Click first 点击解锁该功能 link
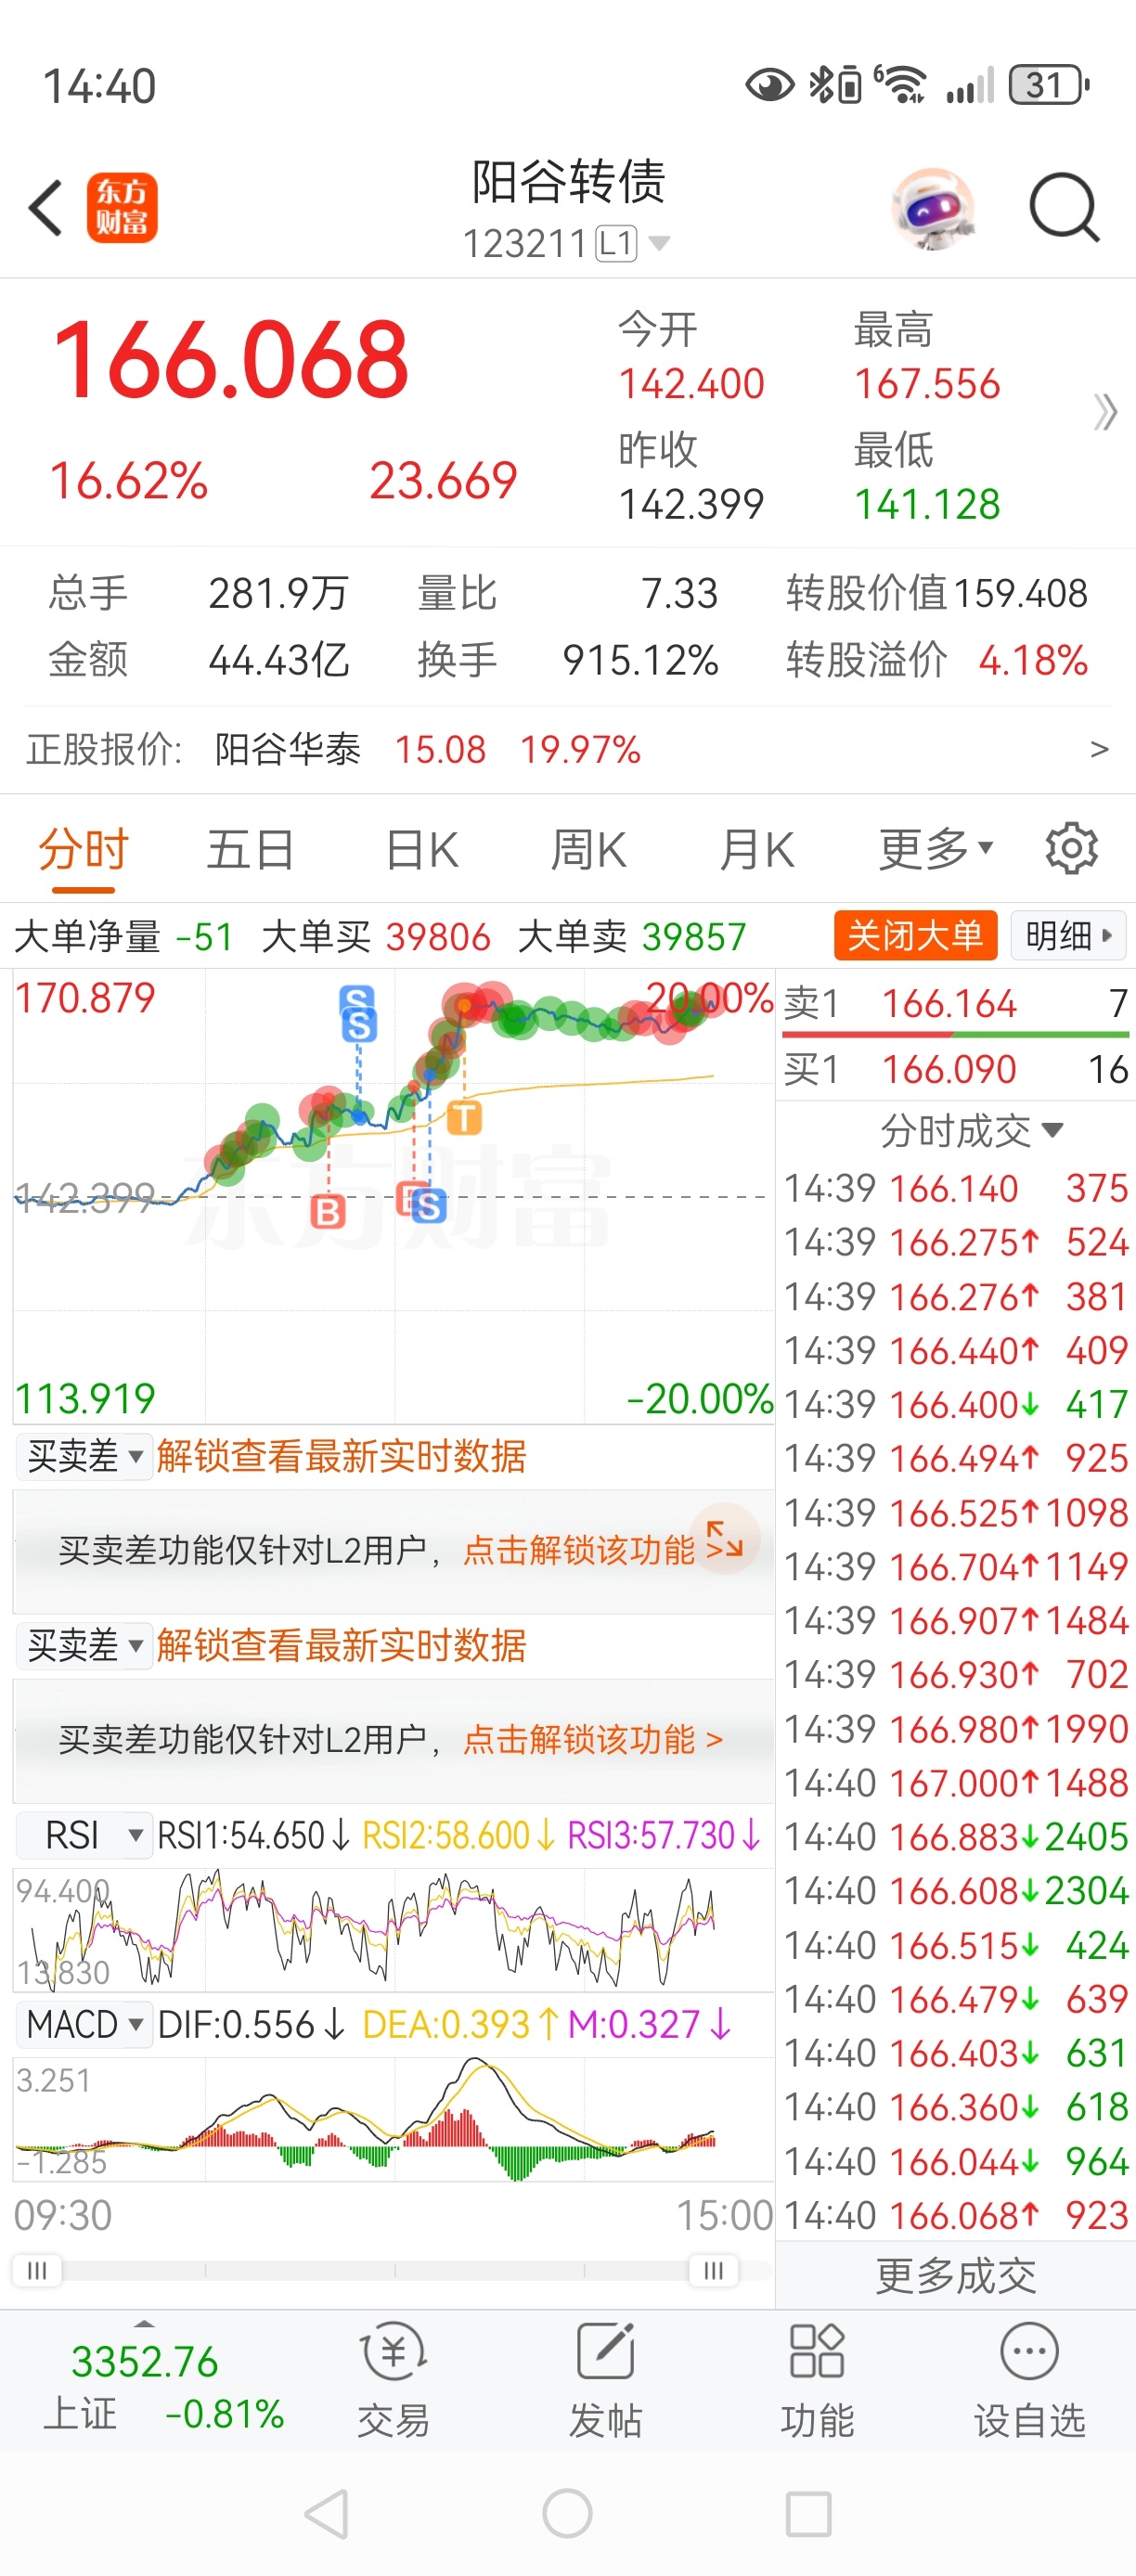This screenshot has height=2576, width=1136. pyautogui.click(x=578, y=1550)
